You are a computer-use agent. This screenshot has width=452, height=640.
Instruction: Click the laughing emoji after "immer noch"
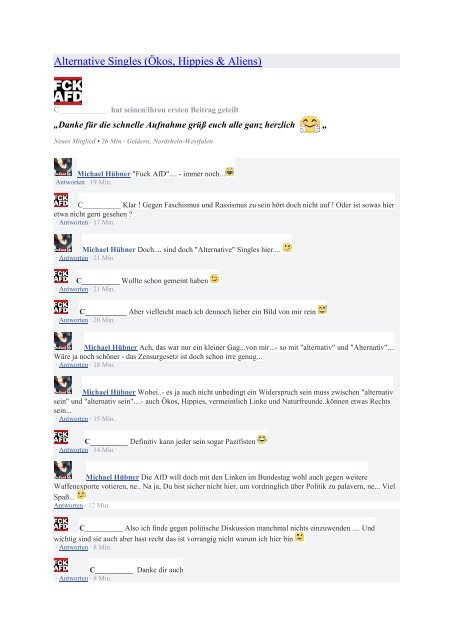[x=230, y=172]
